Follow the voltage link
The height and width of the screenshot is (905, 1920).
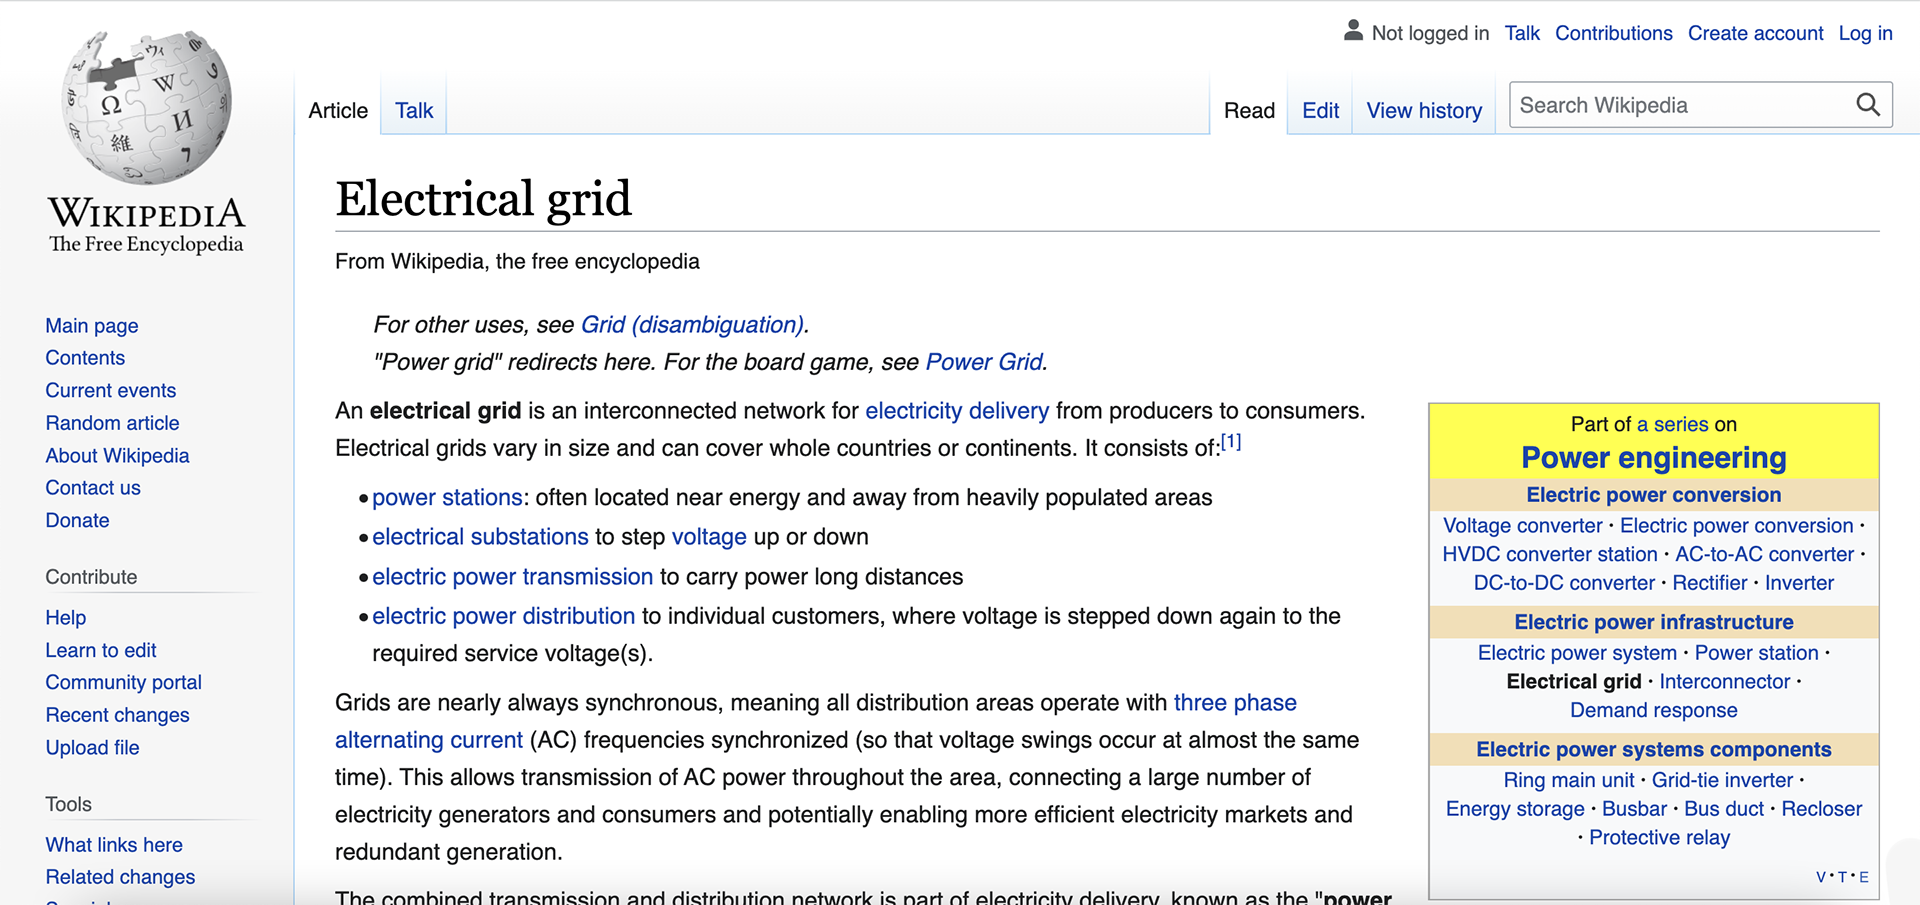709,537
